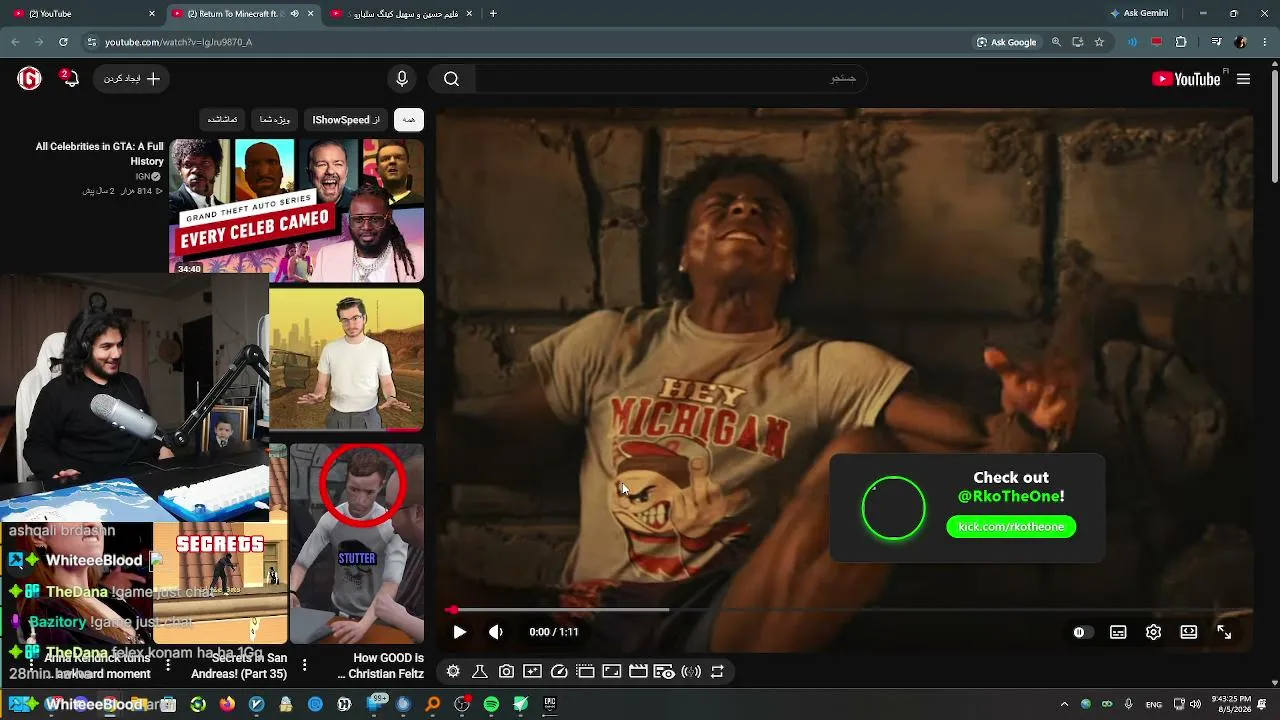Open the IGN channel link
1280x720 pixels.
click(148, 177)
